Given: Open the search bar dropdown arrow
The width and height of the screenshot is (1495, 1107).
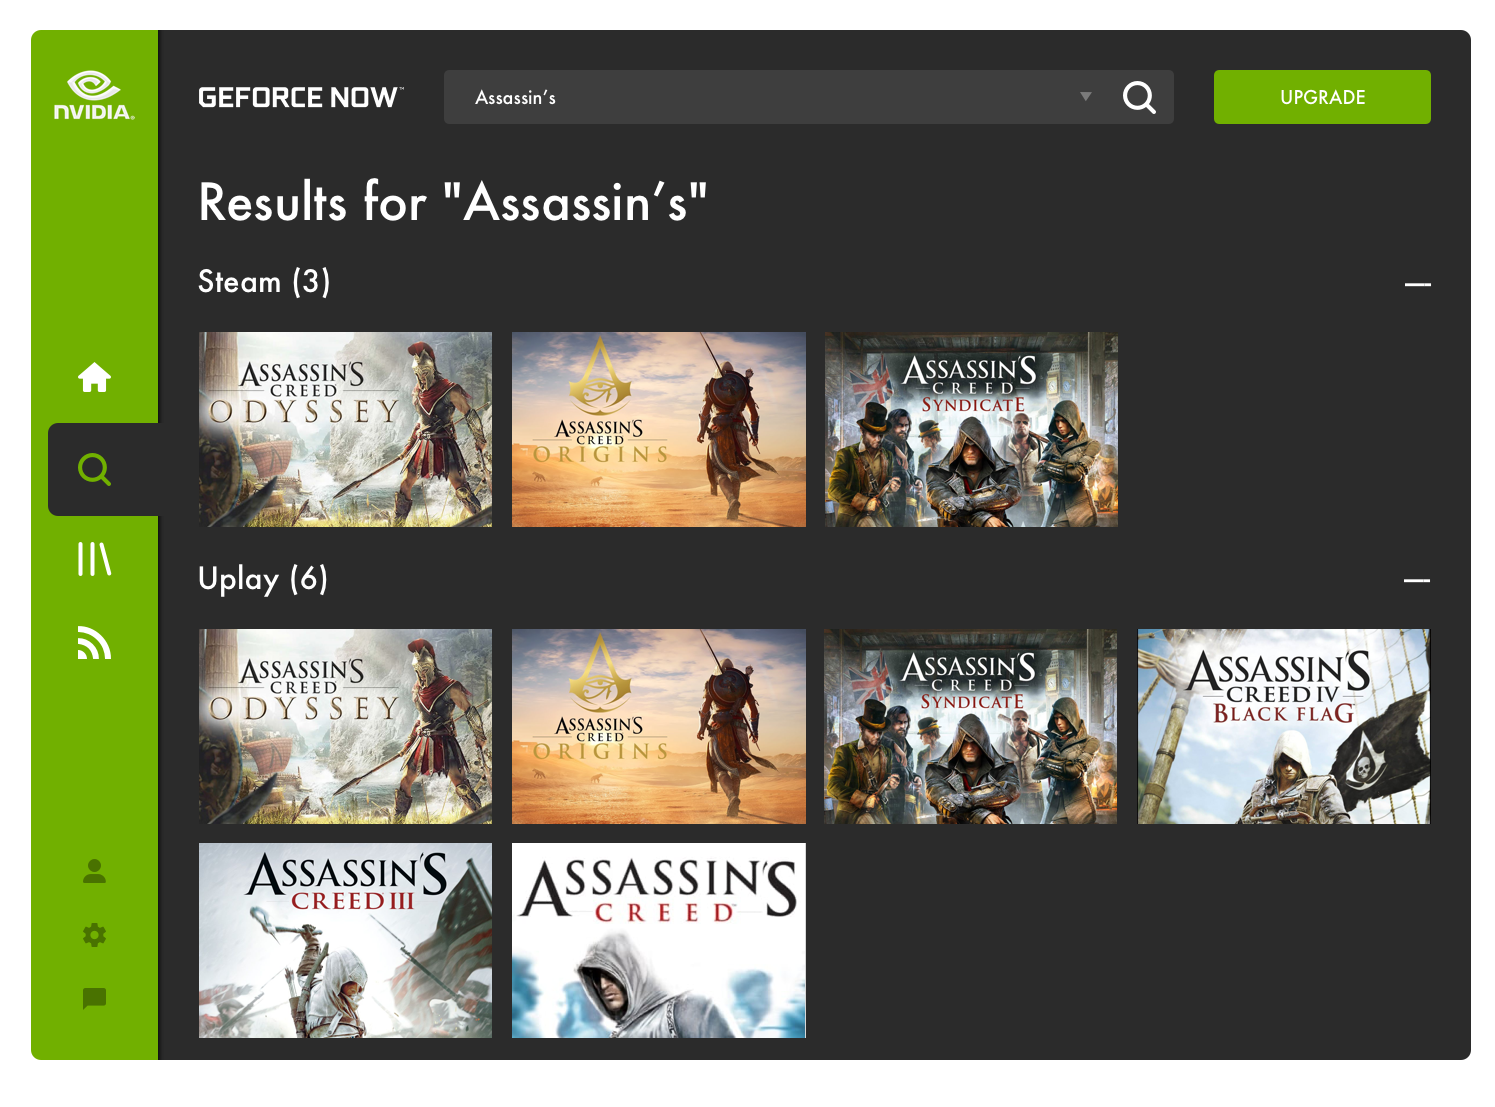Looking at the screenshot, I should [x=1086, y=97].
